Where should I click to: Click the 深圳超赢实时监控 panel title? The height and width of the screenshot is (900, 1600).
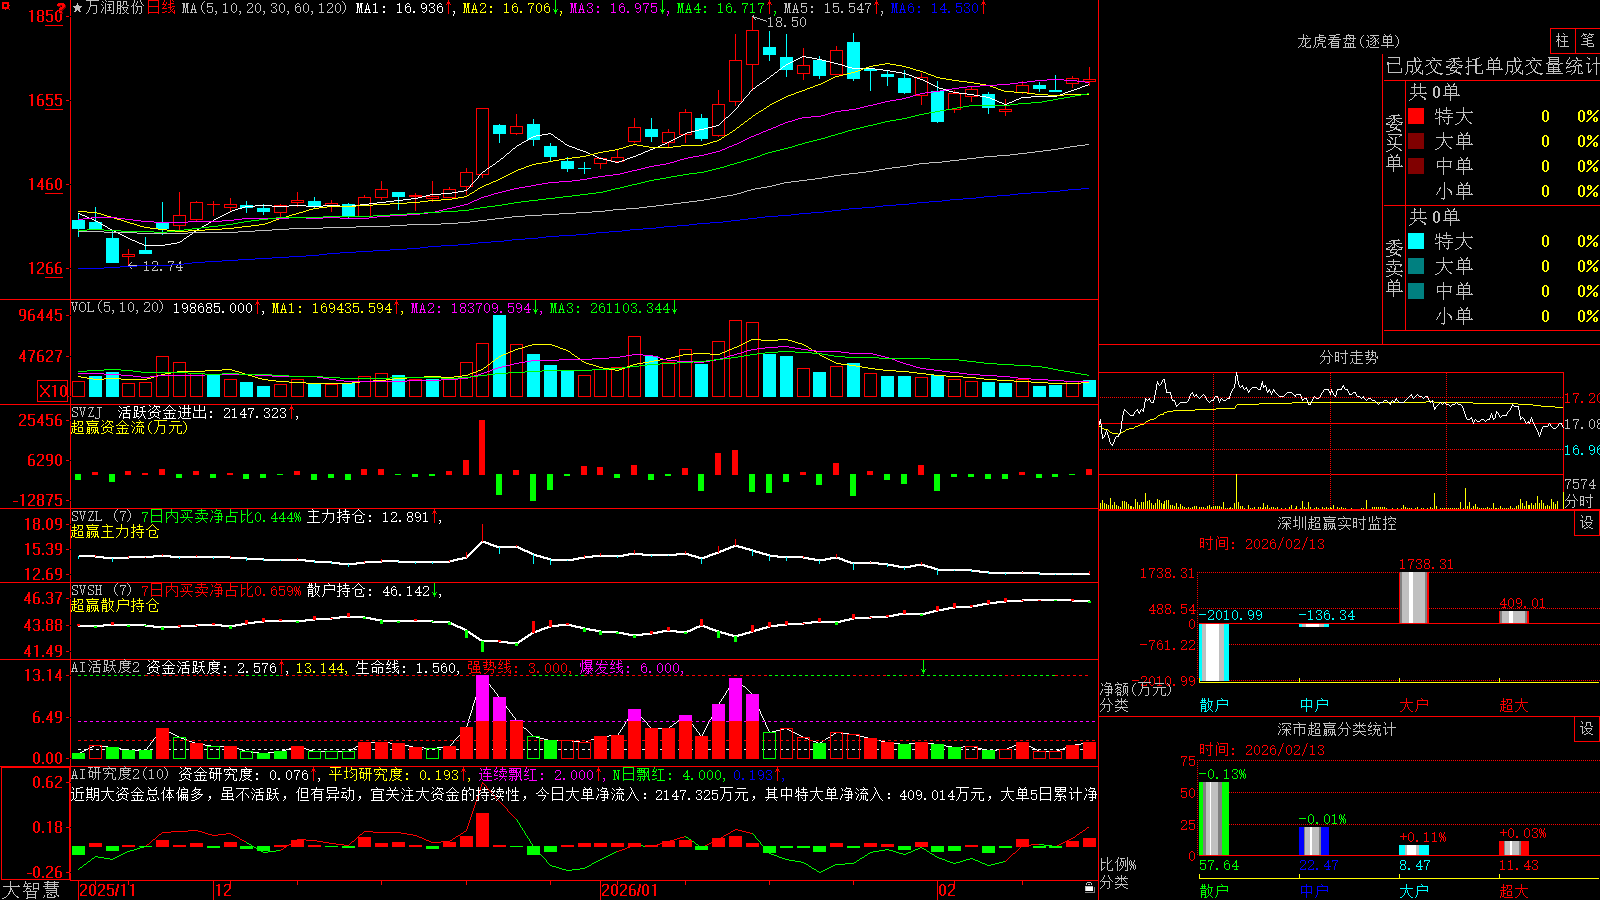pos(1336,523)
